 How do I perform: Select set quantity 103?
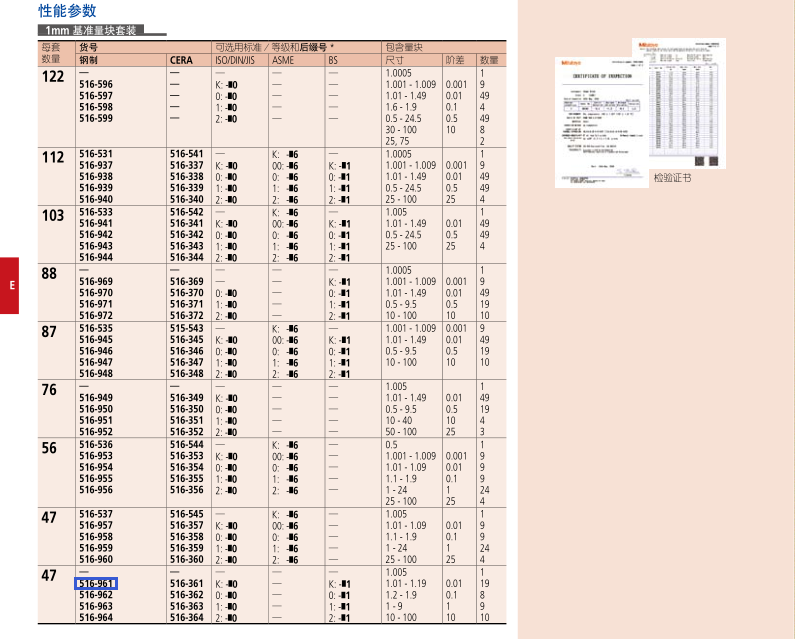tap(53, 216)
